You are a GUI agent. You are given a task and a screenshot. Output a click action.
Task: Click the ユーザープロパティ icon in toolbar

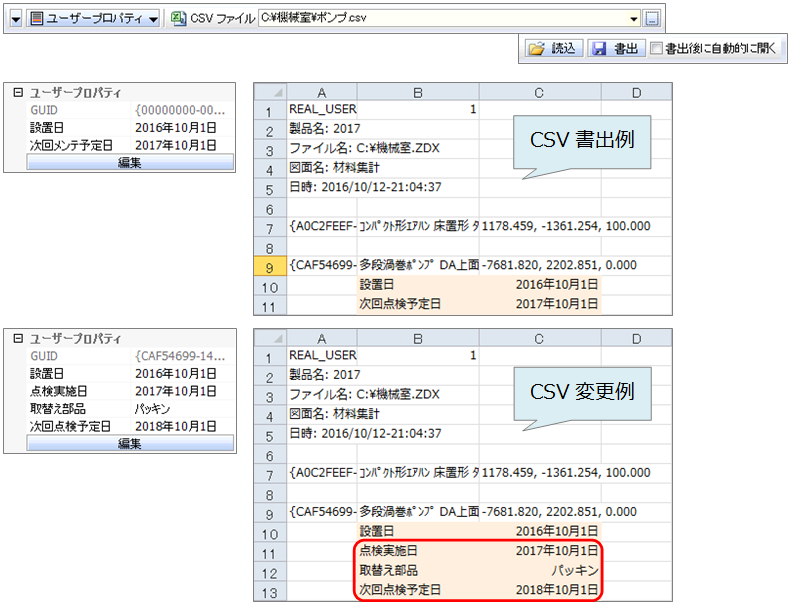coord(37,19)
